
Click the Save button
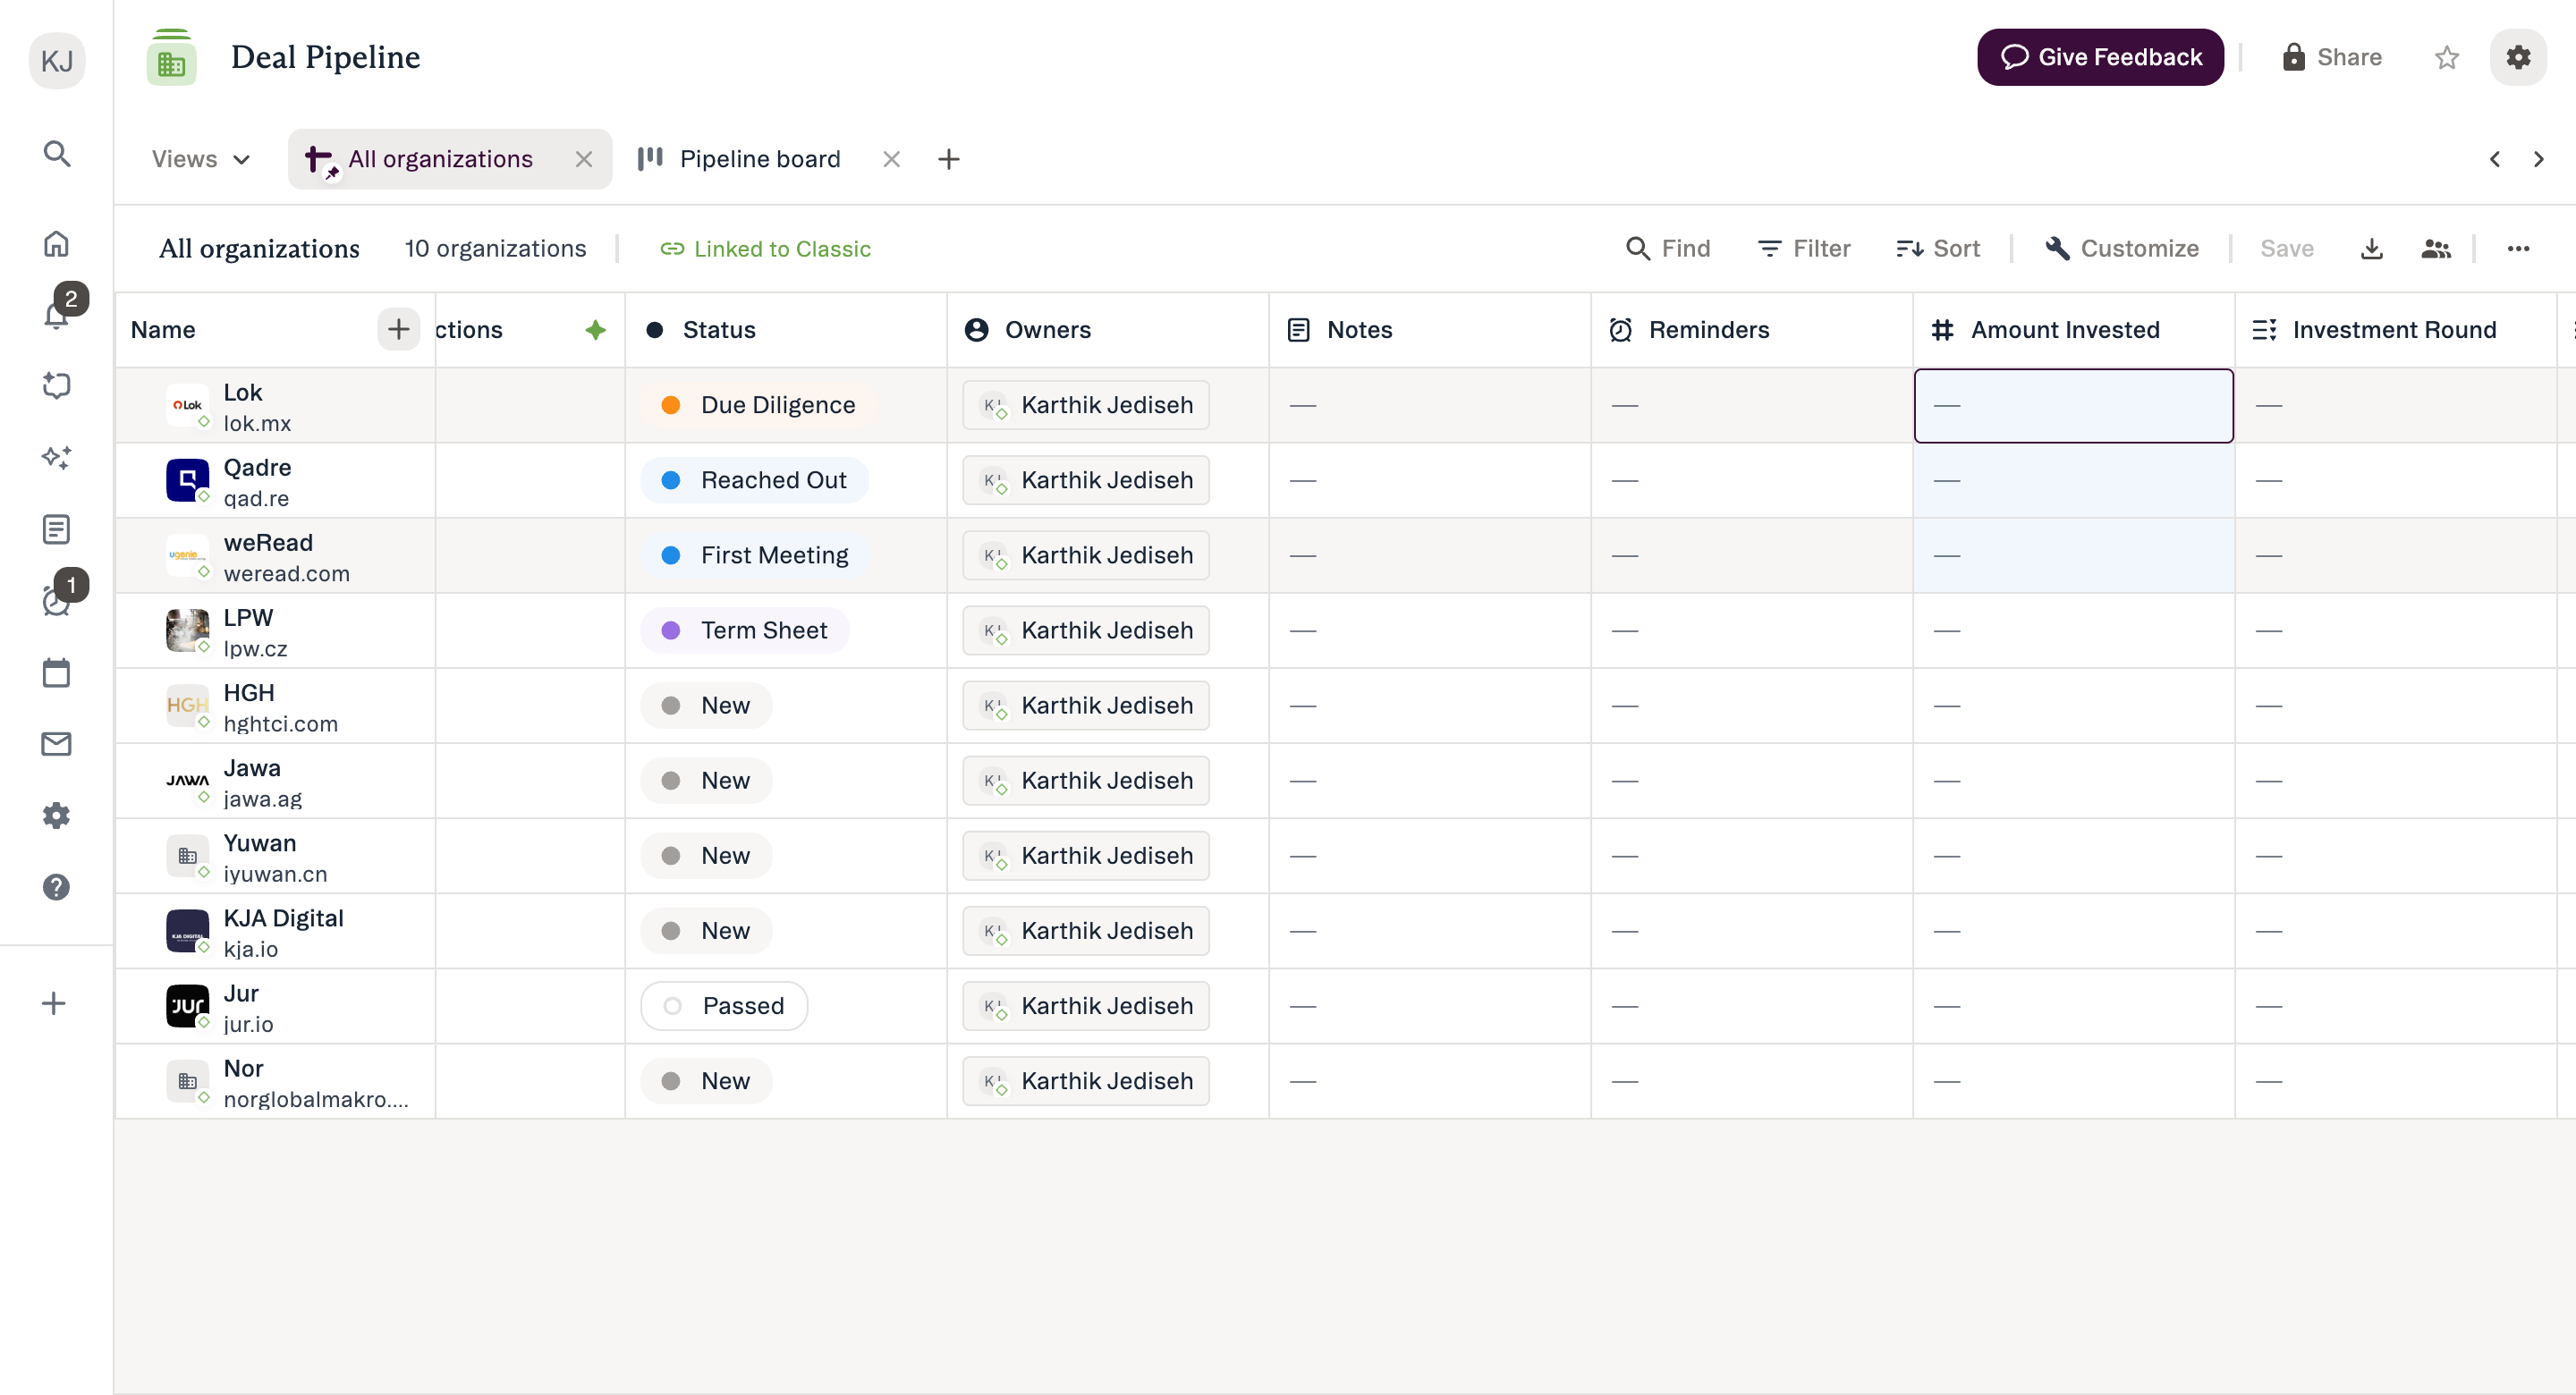tap(2287, 249)
